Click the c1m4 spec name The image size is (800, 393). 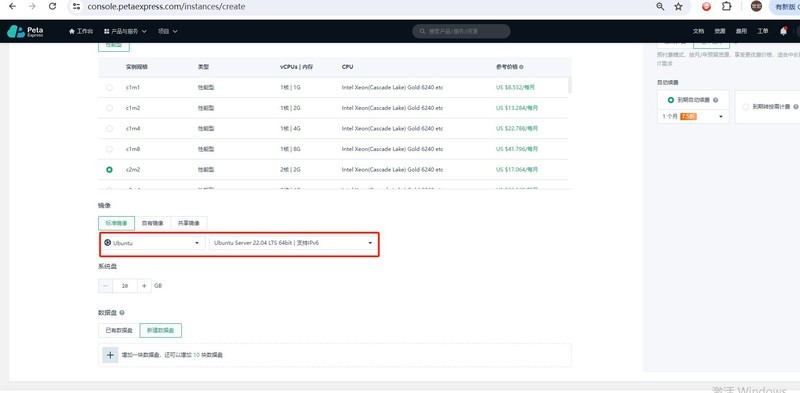coord(133,129)
